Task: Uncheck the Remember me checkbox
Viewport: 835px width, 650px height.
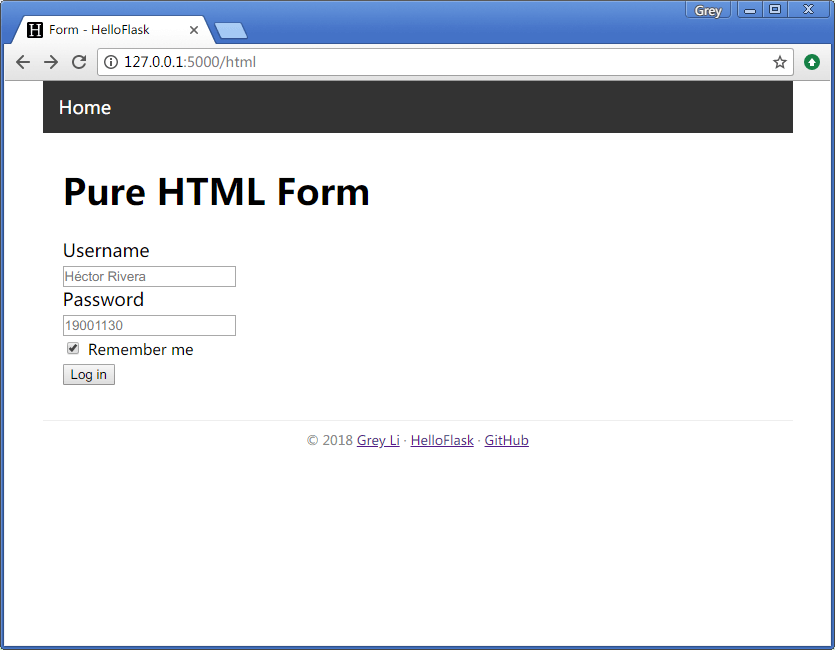Action: [x=73, y=349]
